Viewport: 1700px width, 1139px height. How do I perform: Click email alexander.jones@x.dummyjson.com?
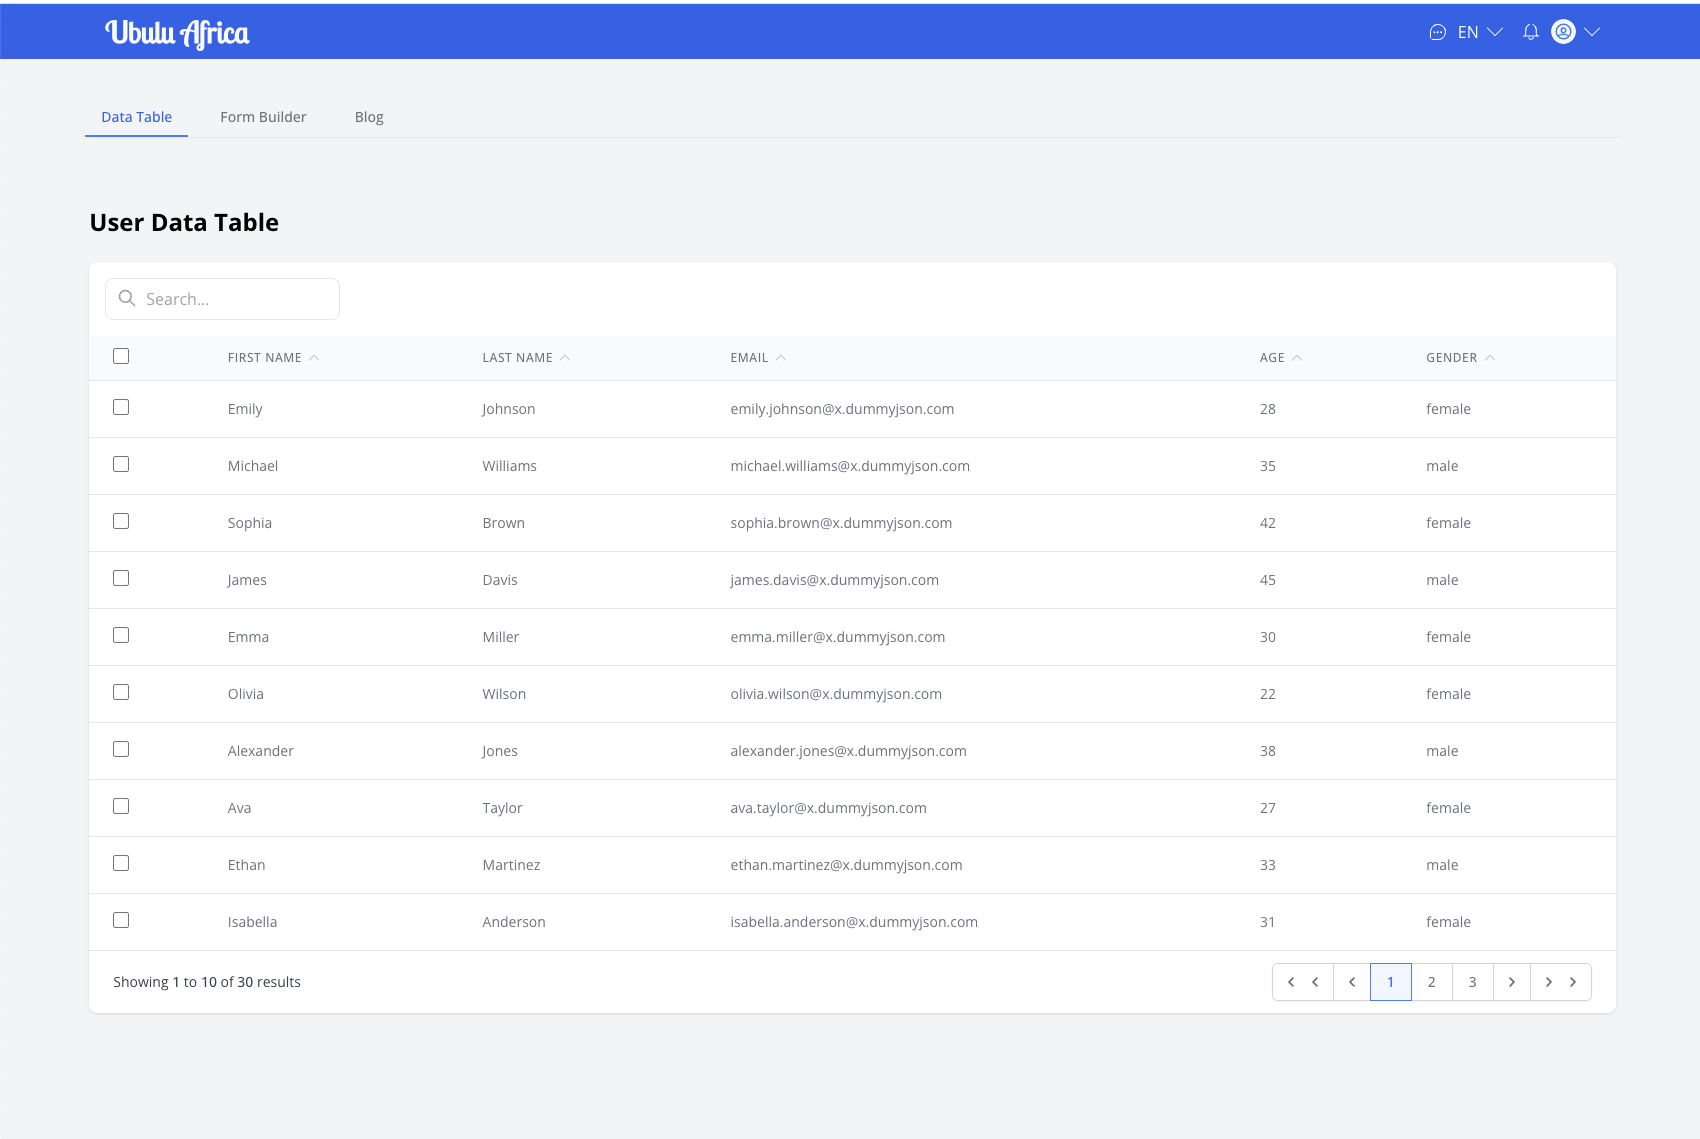click(x=848, y=751)
